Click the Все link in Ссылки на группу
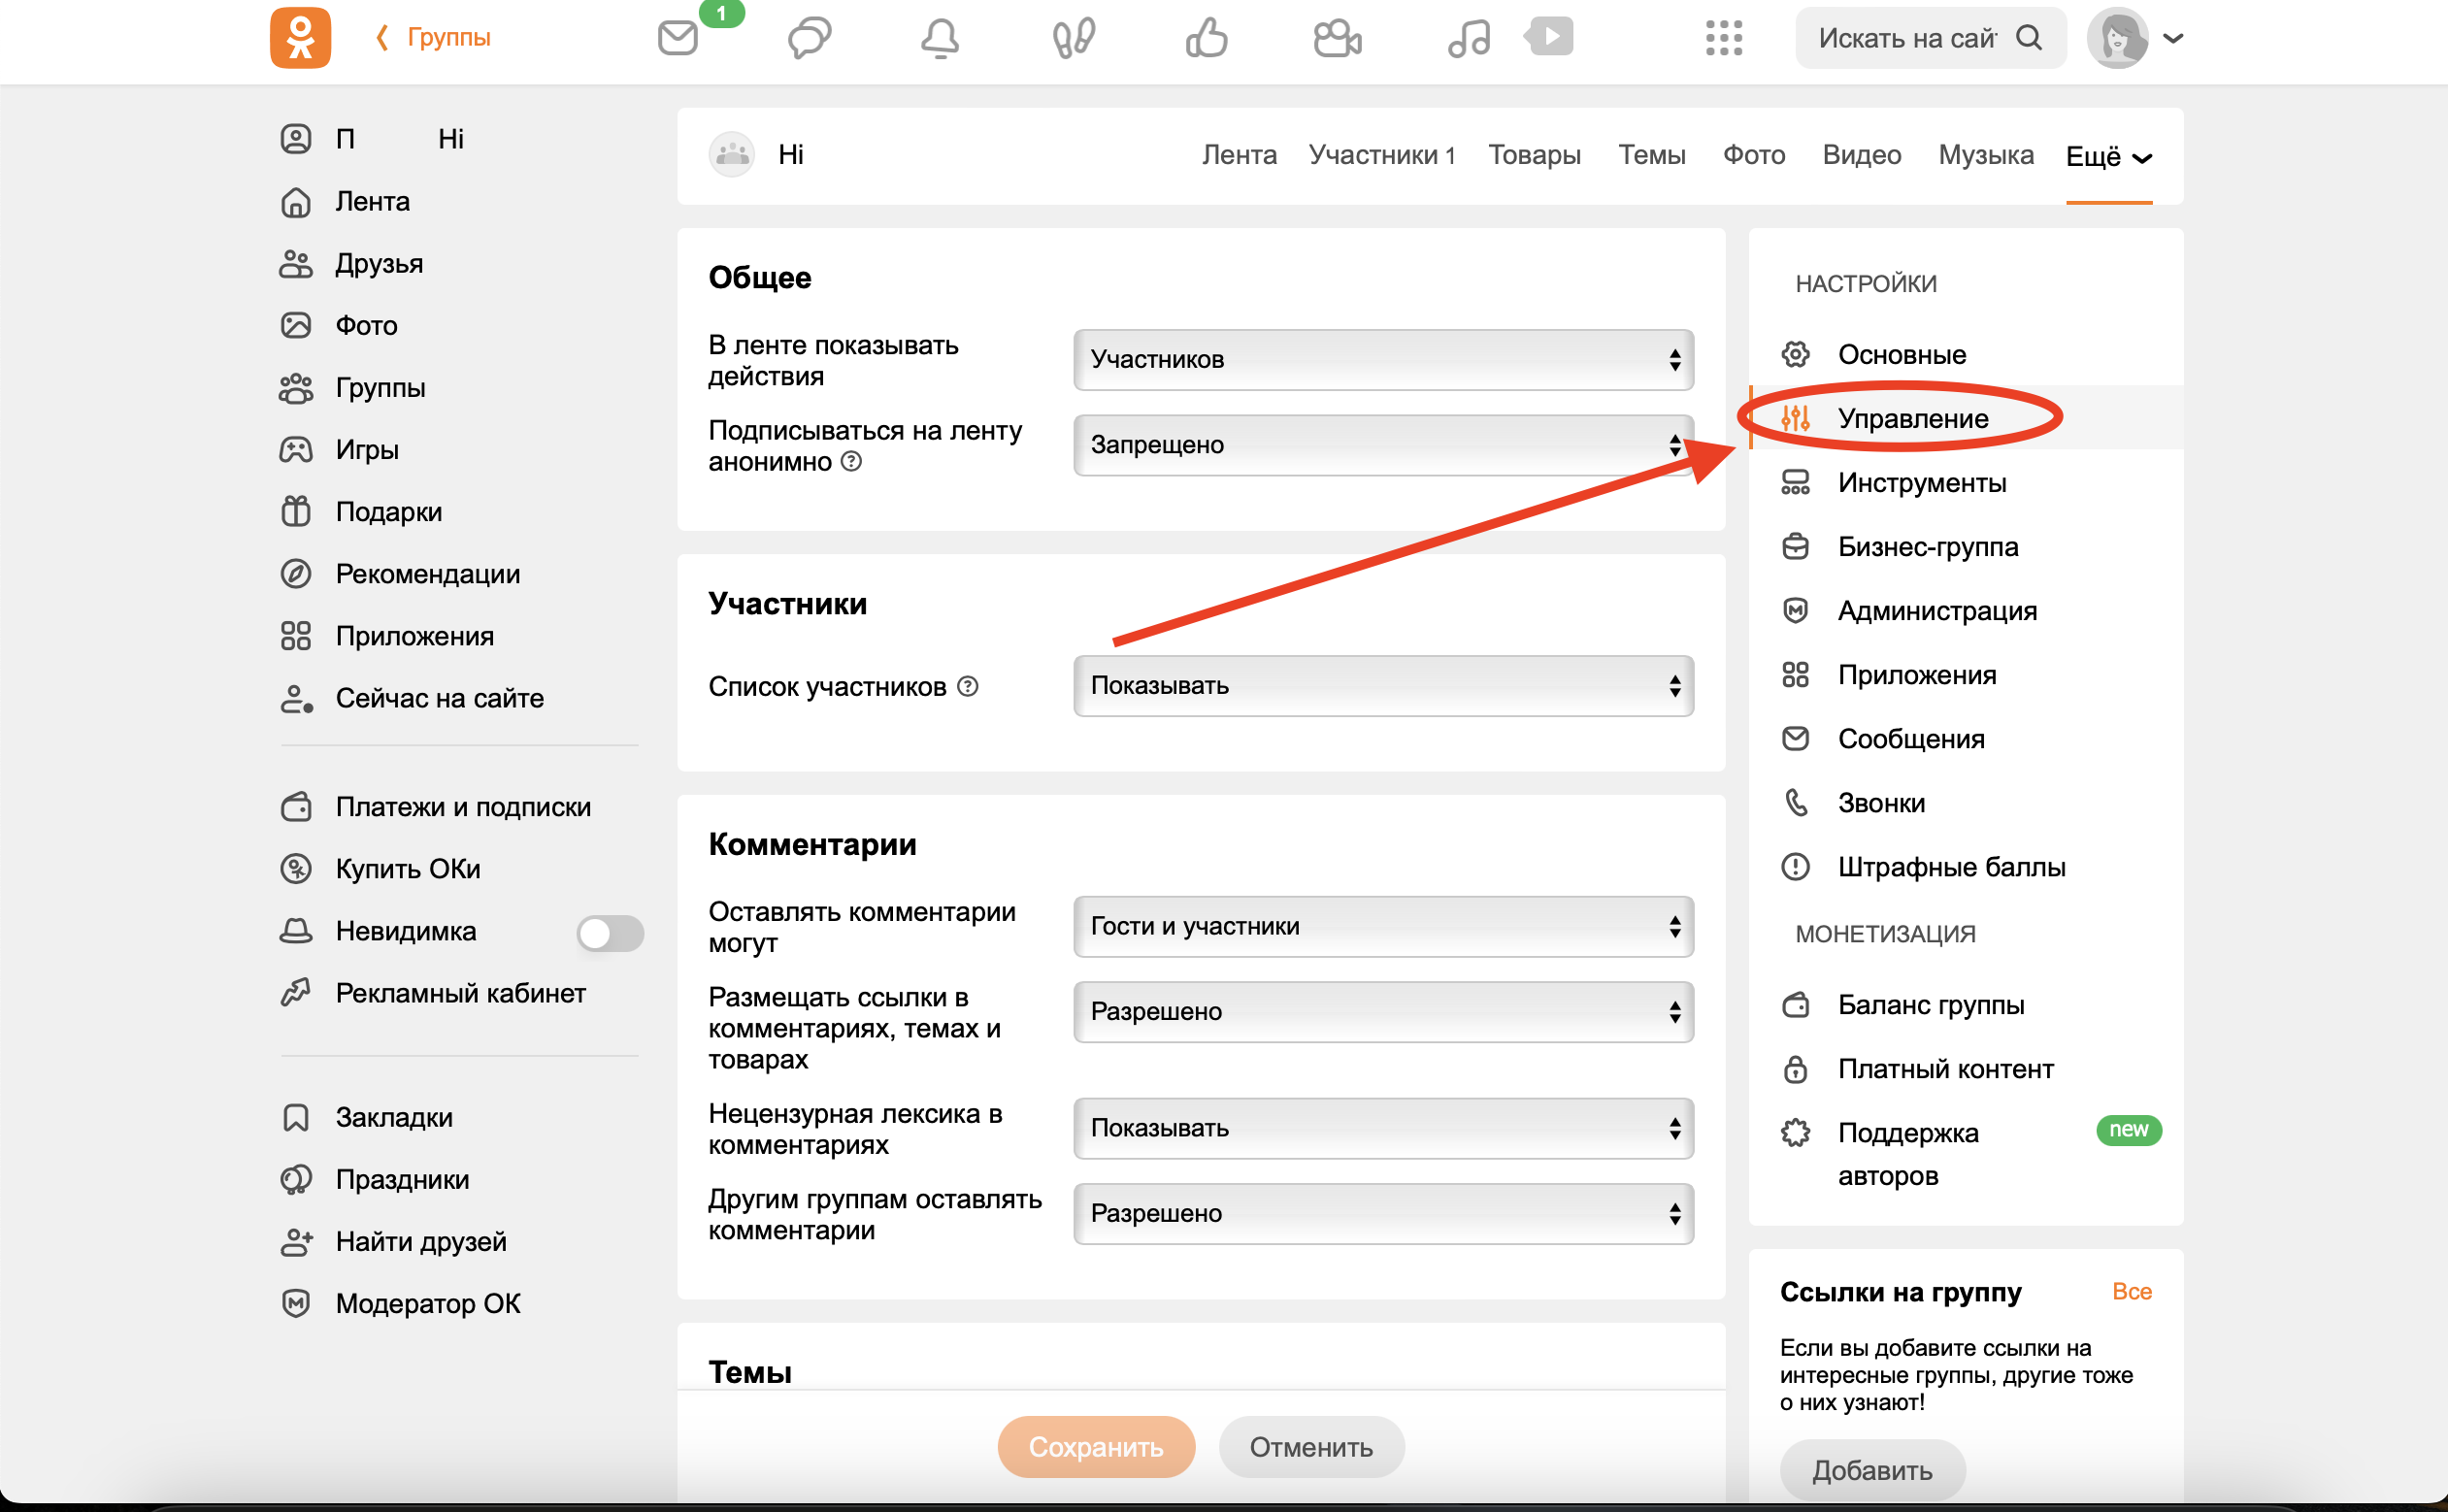2448x1512 pixels. (2131, 1291)
